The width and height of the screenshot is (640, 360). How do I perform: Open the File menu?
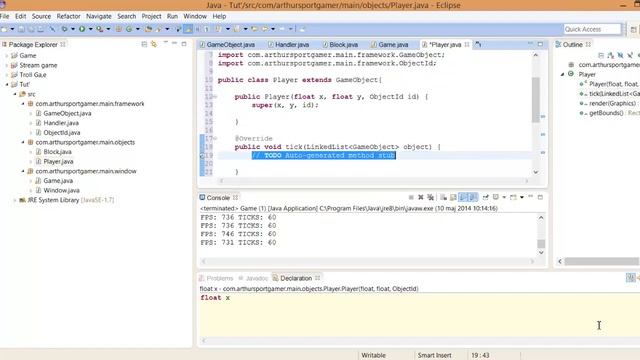(4, 16)
